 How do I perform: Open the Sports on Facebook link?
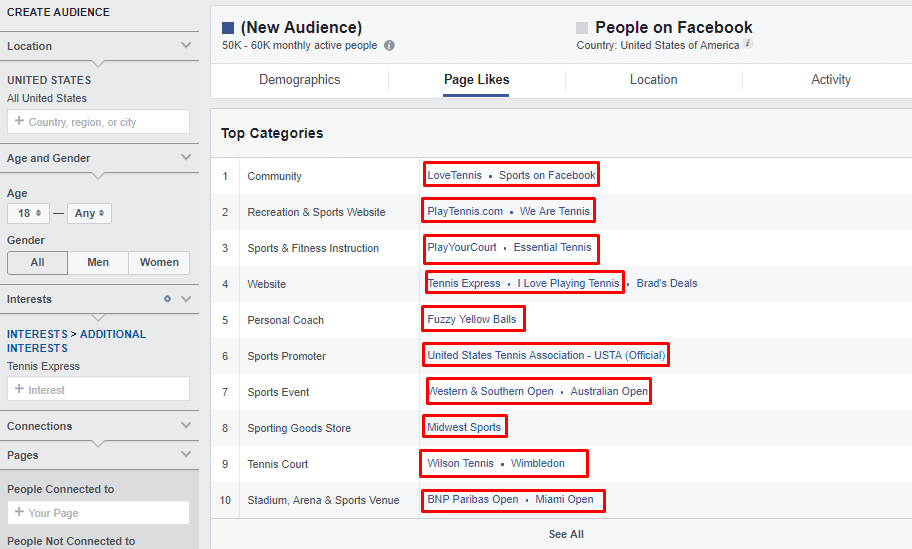pyautogui.click(x=547, y=175)
